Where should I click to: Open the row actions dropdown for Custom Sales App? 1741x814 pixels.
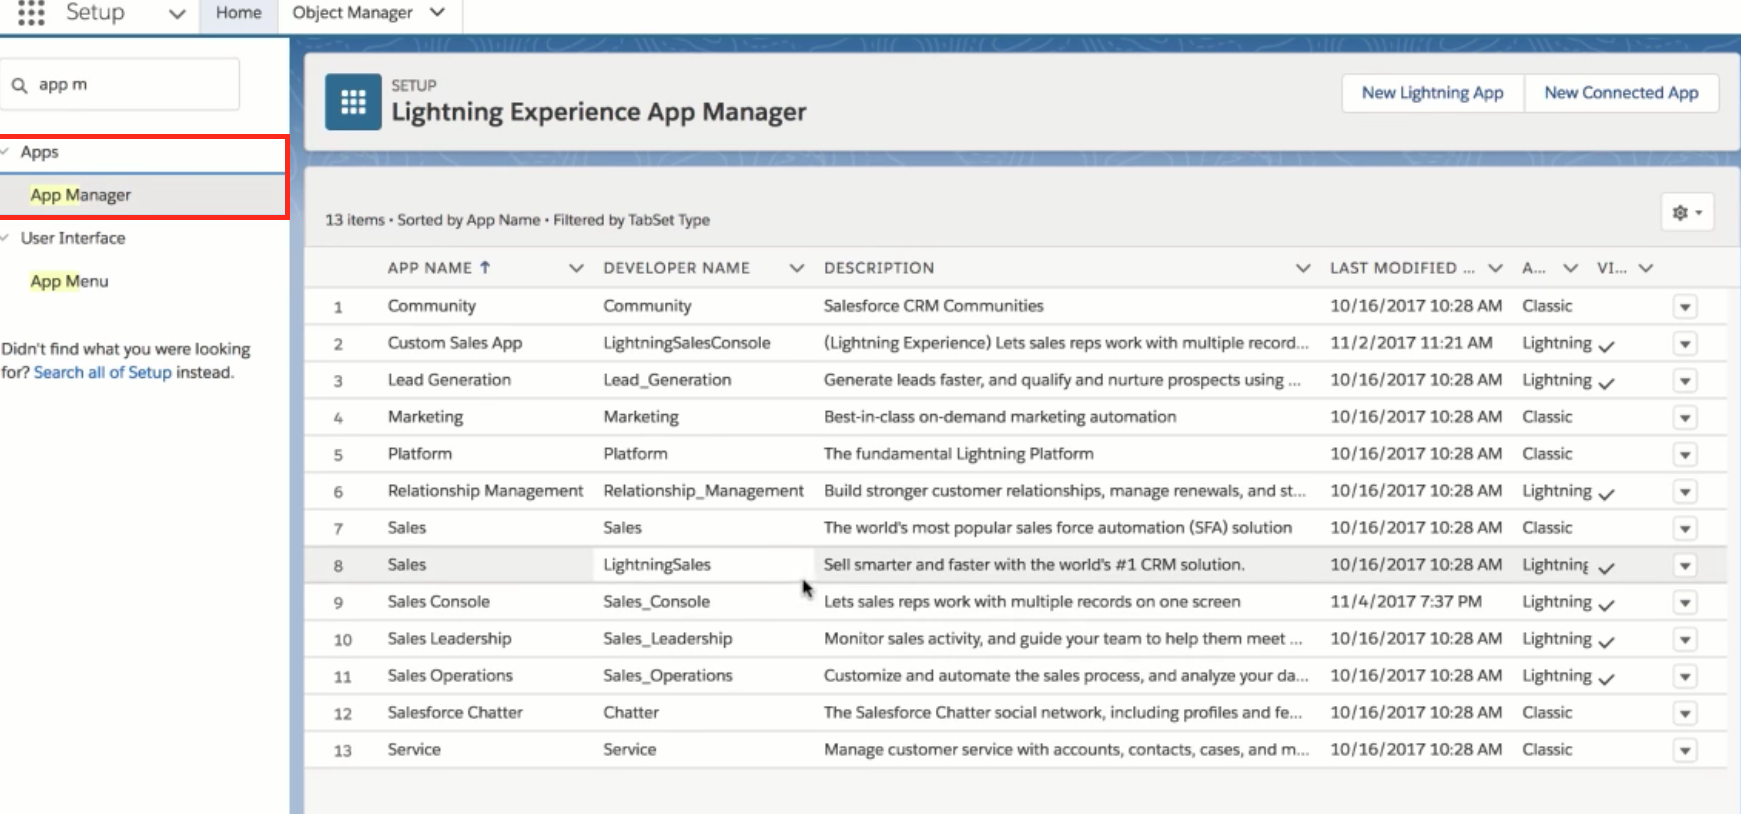point(1685,344)
